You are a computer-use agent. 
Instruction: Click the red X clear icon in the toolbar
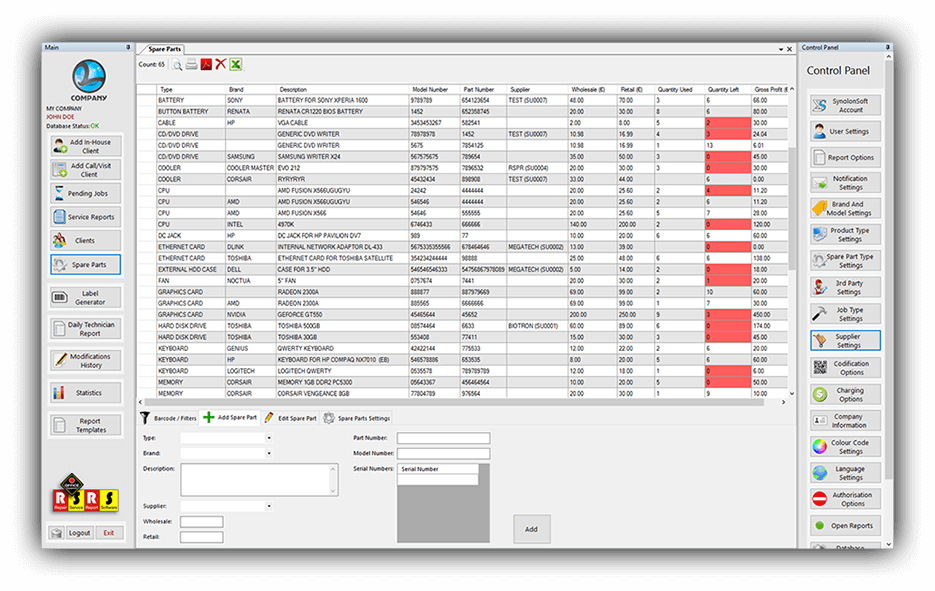[221, 64]
